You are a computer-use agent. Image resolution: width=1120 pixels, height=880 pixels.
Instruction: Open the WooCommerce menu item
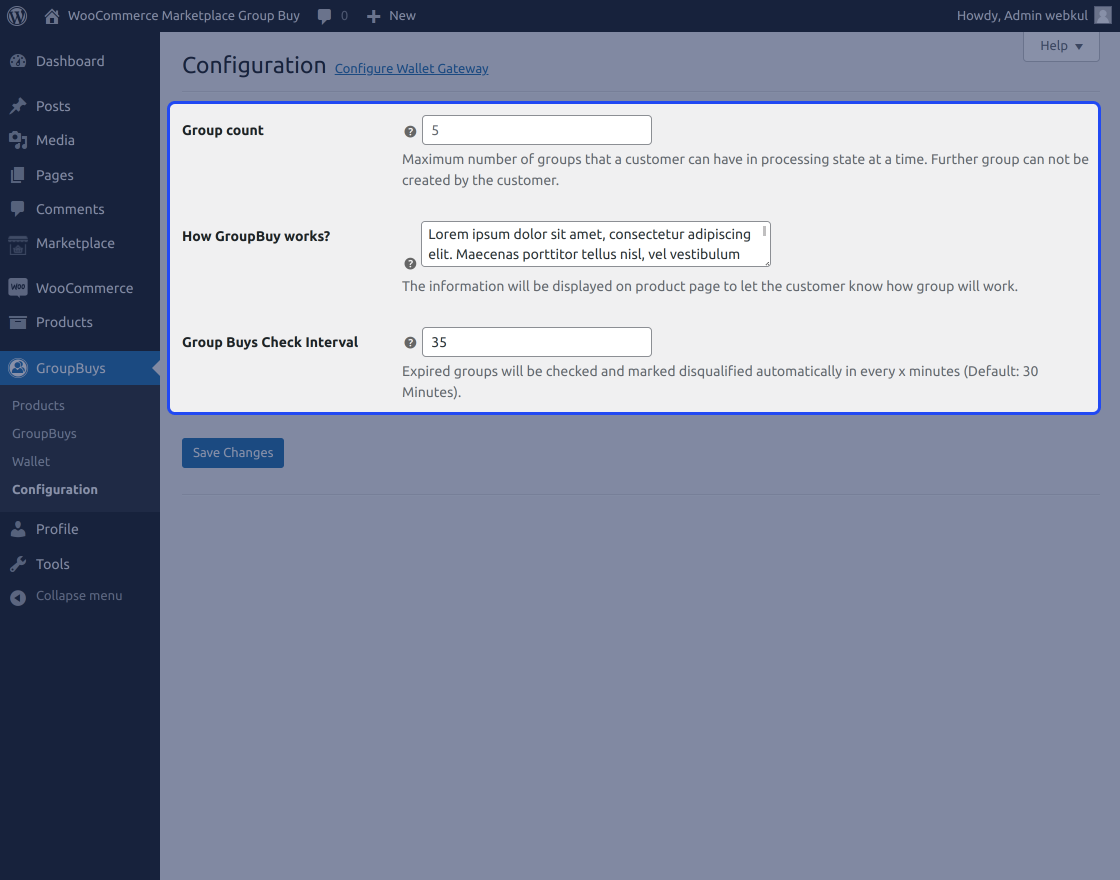point(84,288)
